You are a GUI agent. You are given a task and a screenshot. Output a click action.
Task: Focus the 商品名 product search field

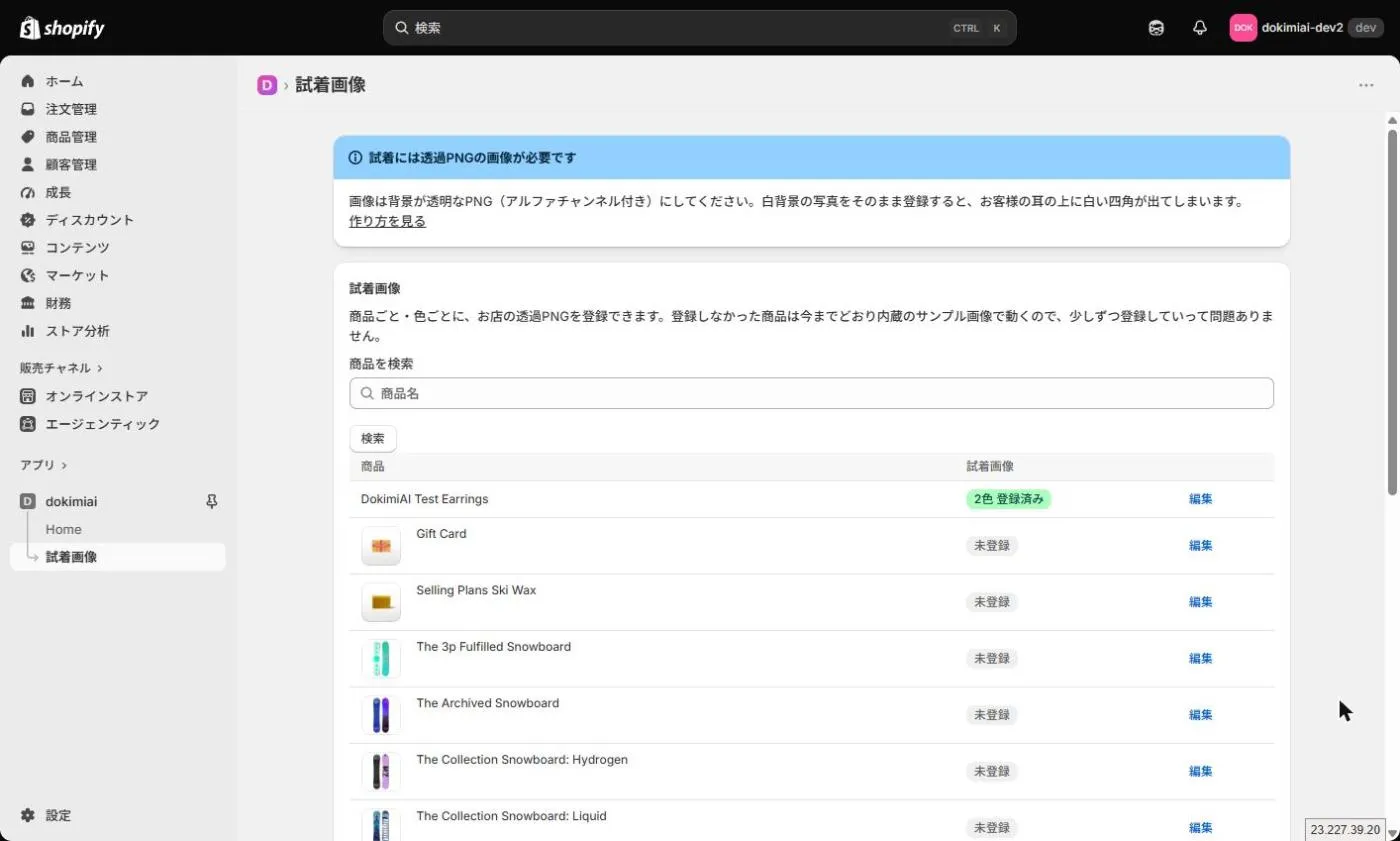click(x=811, y=393)
